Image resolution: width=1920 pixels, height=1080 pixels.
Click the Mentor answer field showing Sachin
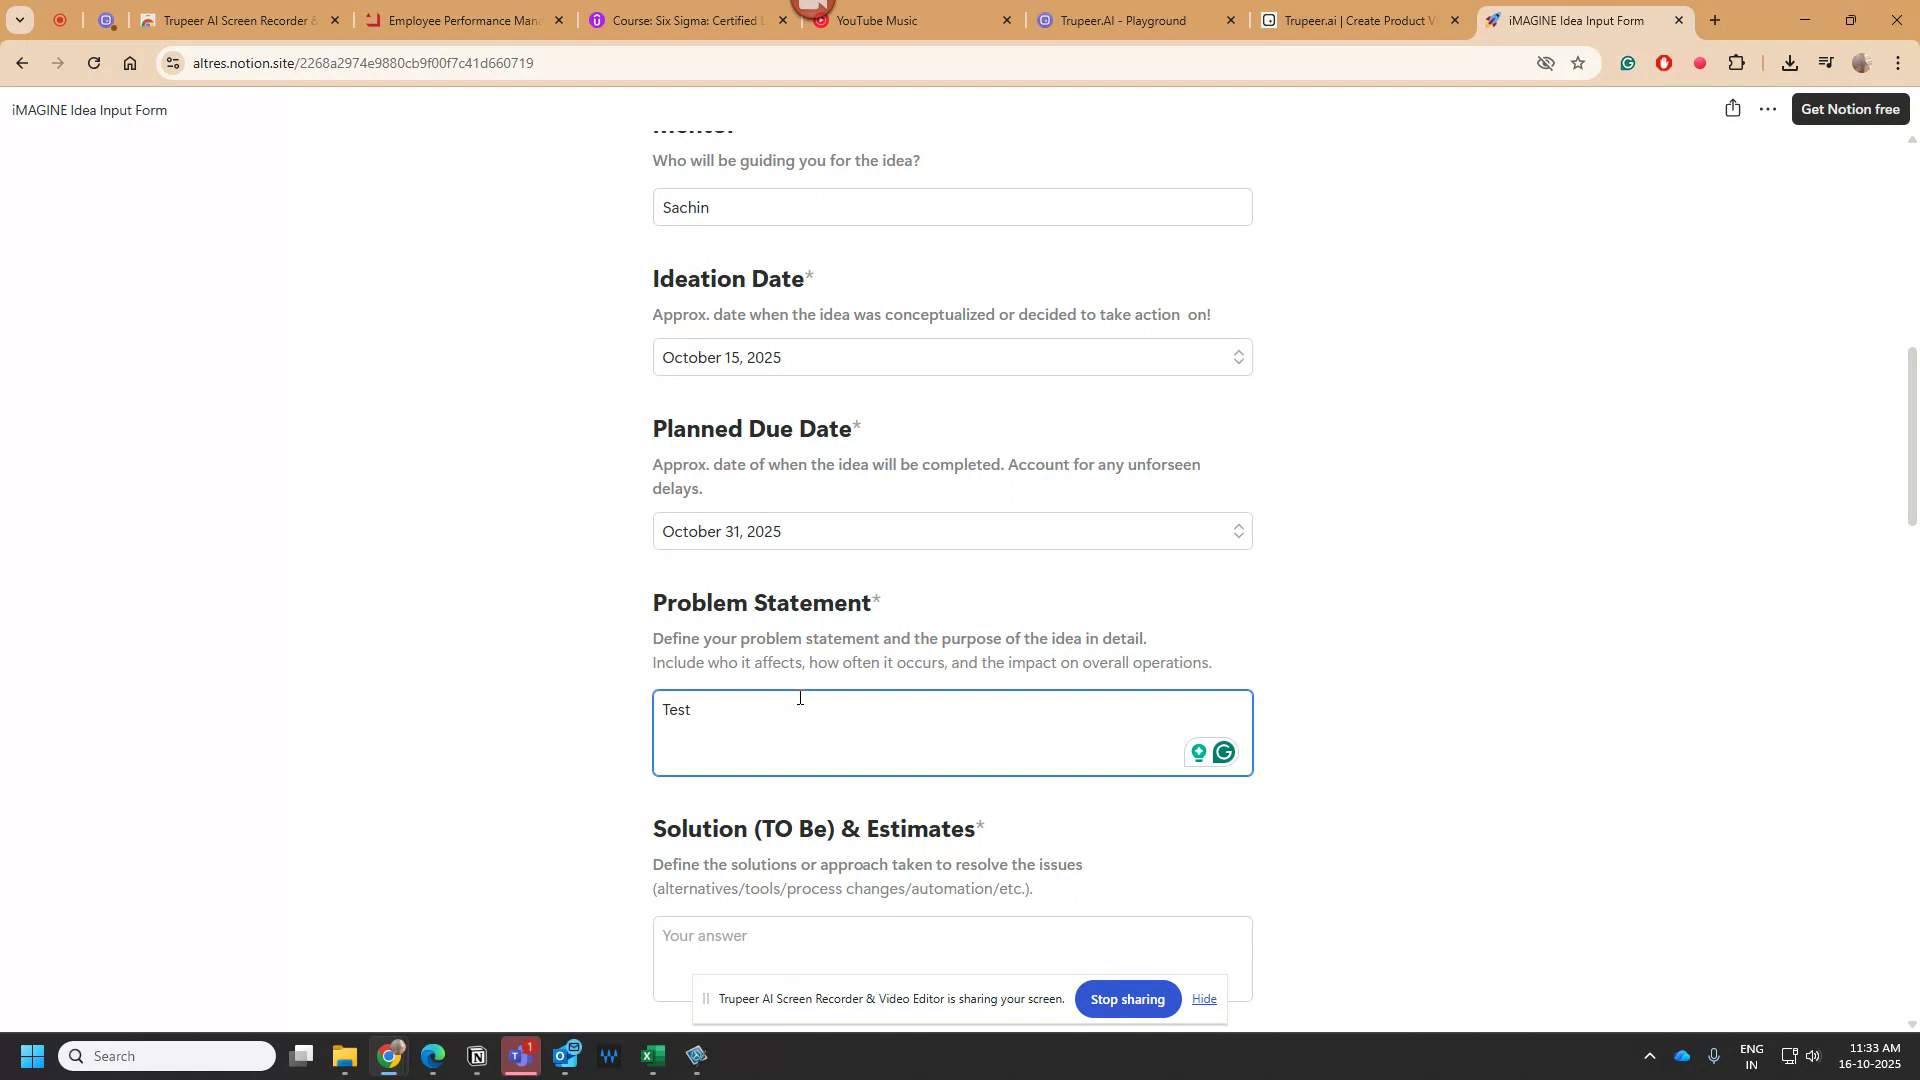click(x=952, y=207)
